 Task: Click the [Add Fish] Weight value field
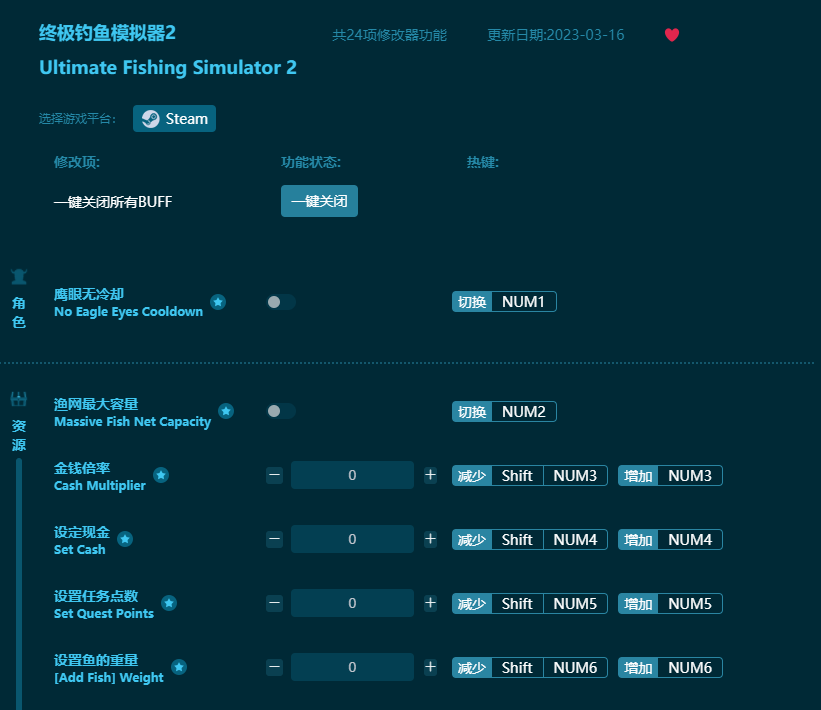pos(352,667)
